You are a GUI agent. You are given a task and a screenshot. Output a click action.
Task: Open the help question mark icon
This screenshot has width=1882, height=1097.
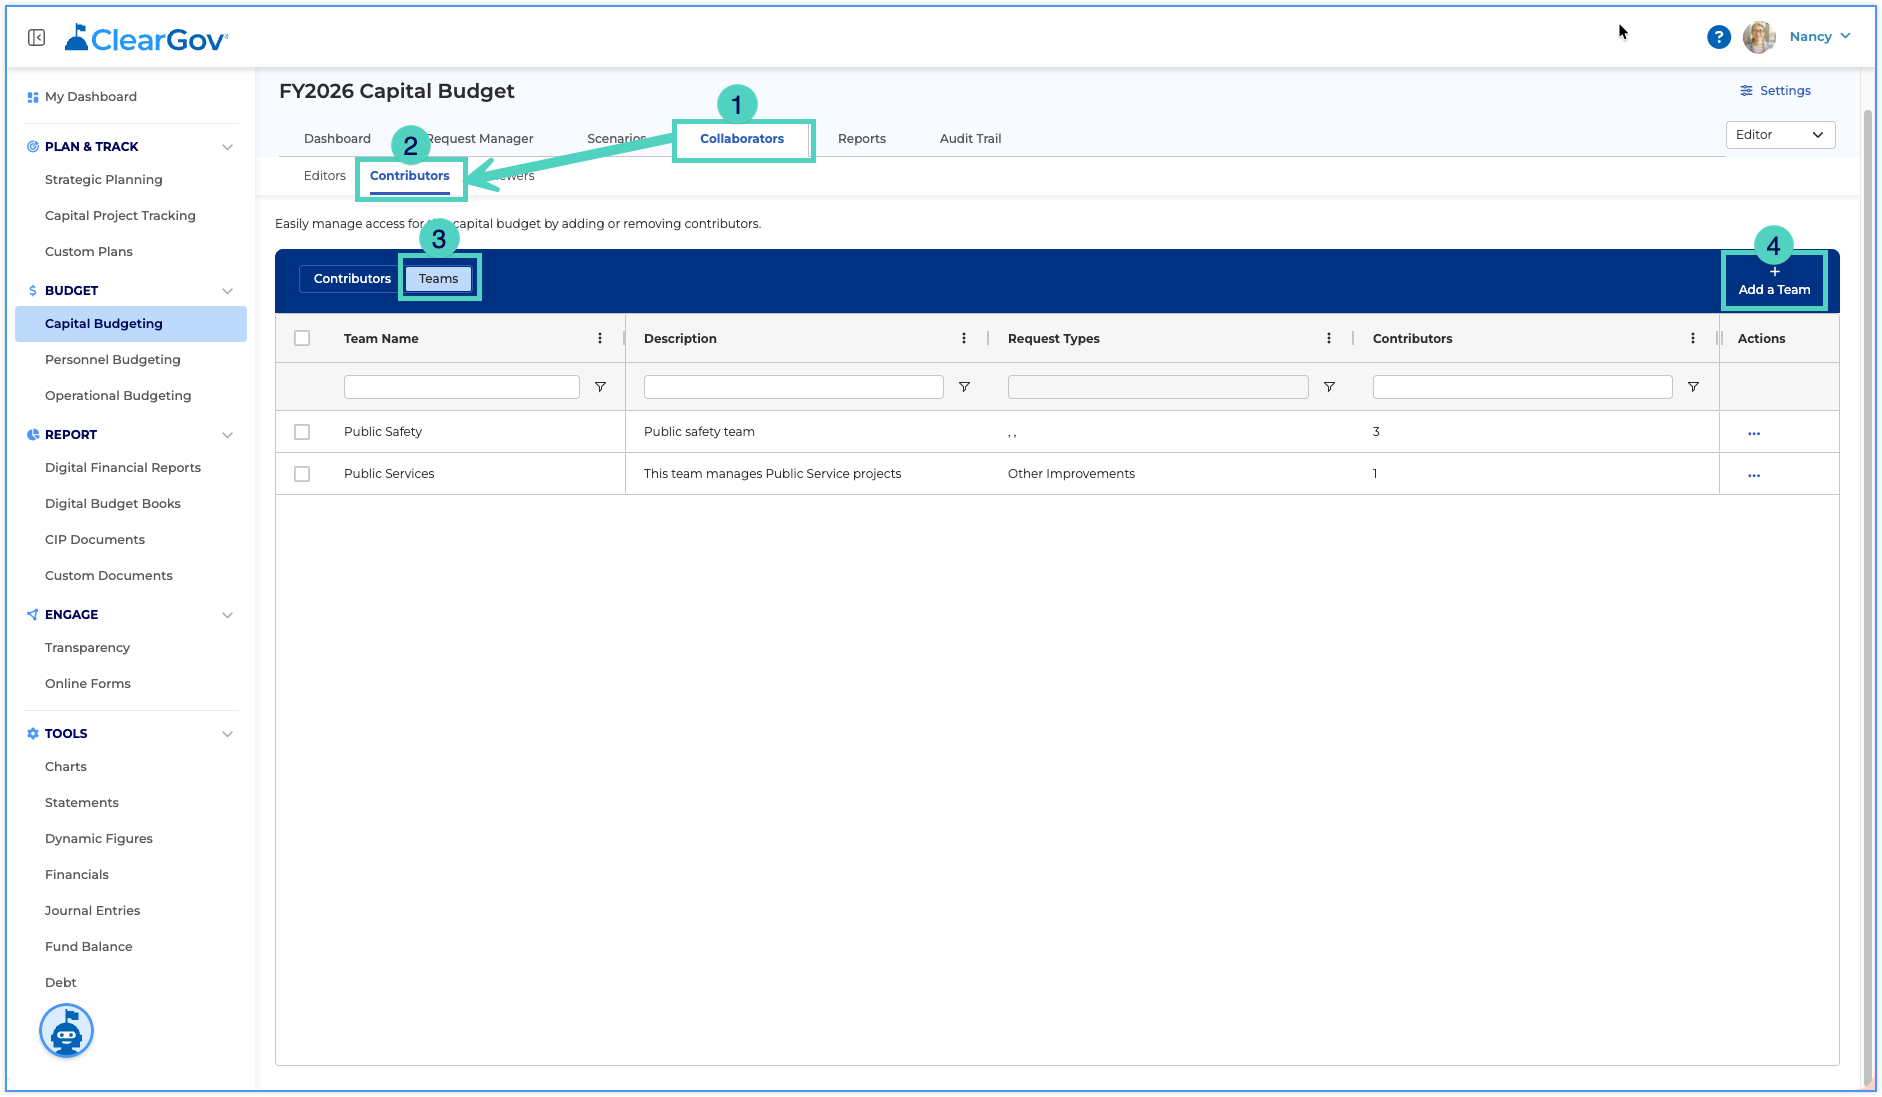pos(1718,37)
